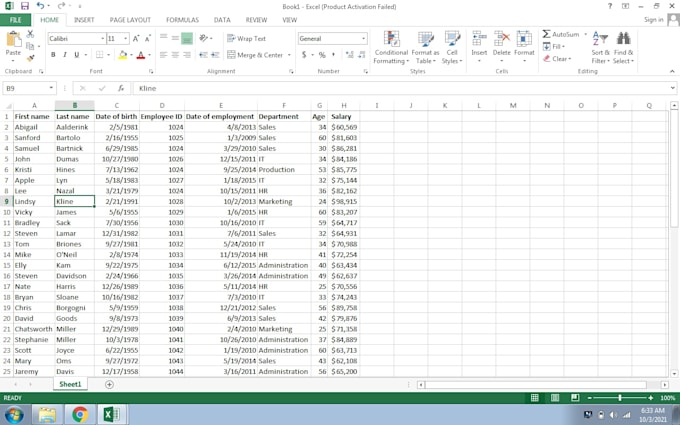Image resolution: width=680 pixels, height=425 pixels.
Task: Open the Format cells menu icon
Action: tap(524, 39)
